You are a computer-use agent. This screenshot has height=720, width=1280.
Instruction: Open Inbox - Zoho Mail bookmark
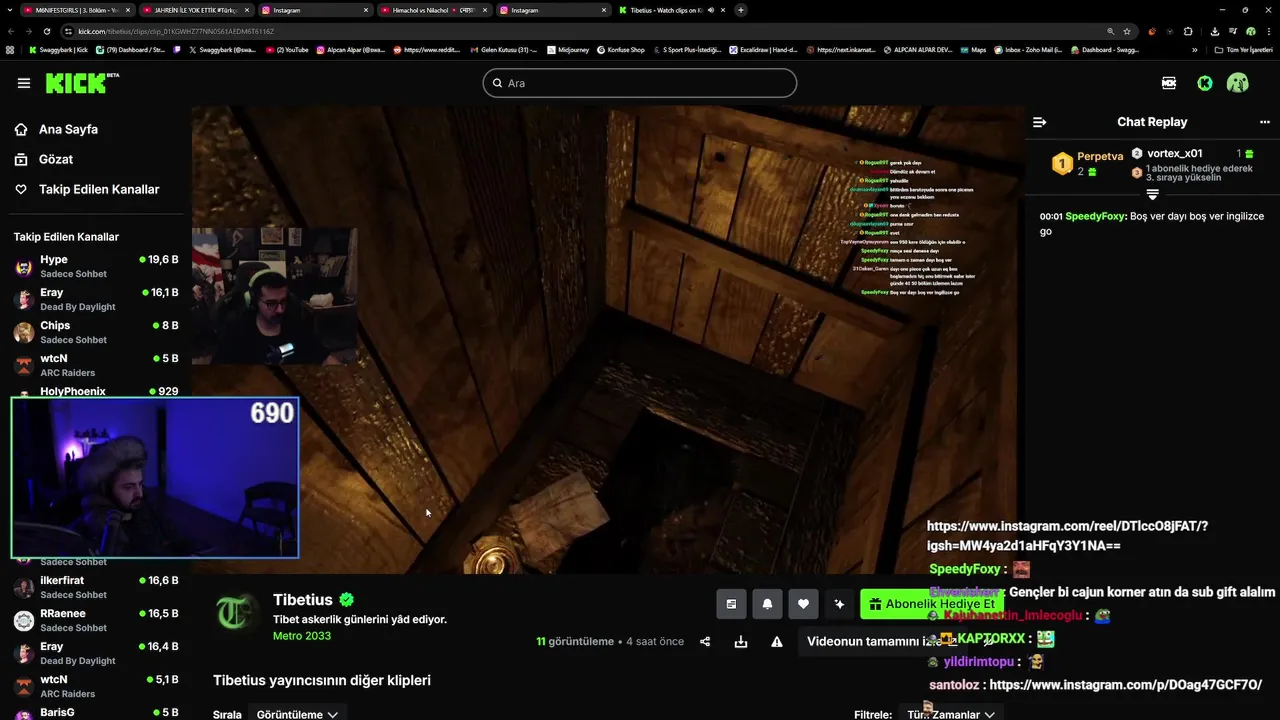click(1027, 49)
